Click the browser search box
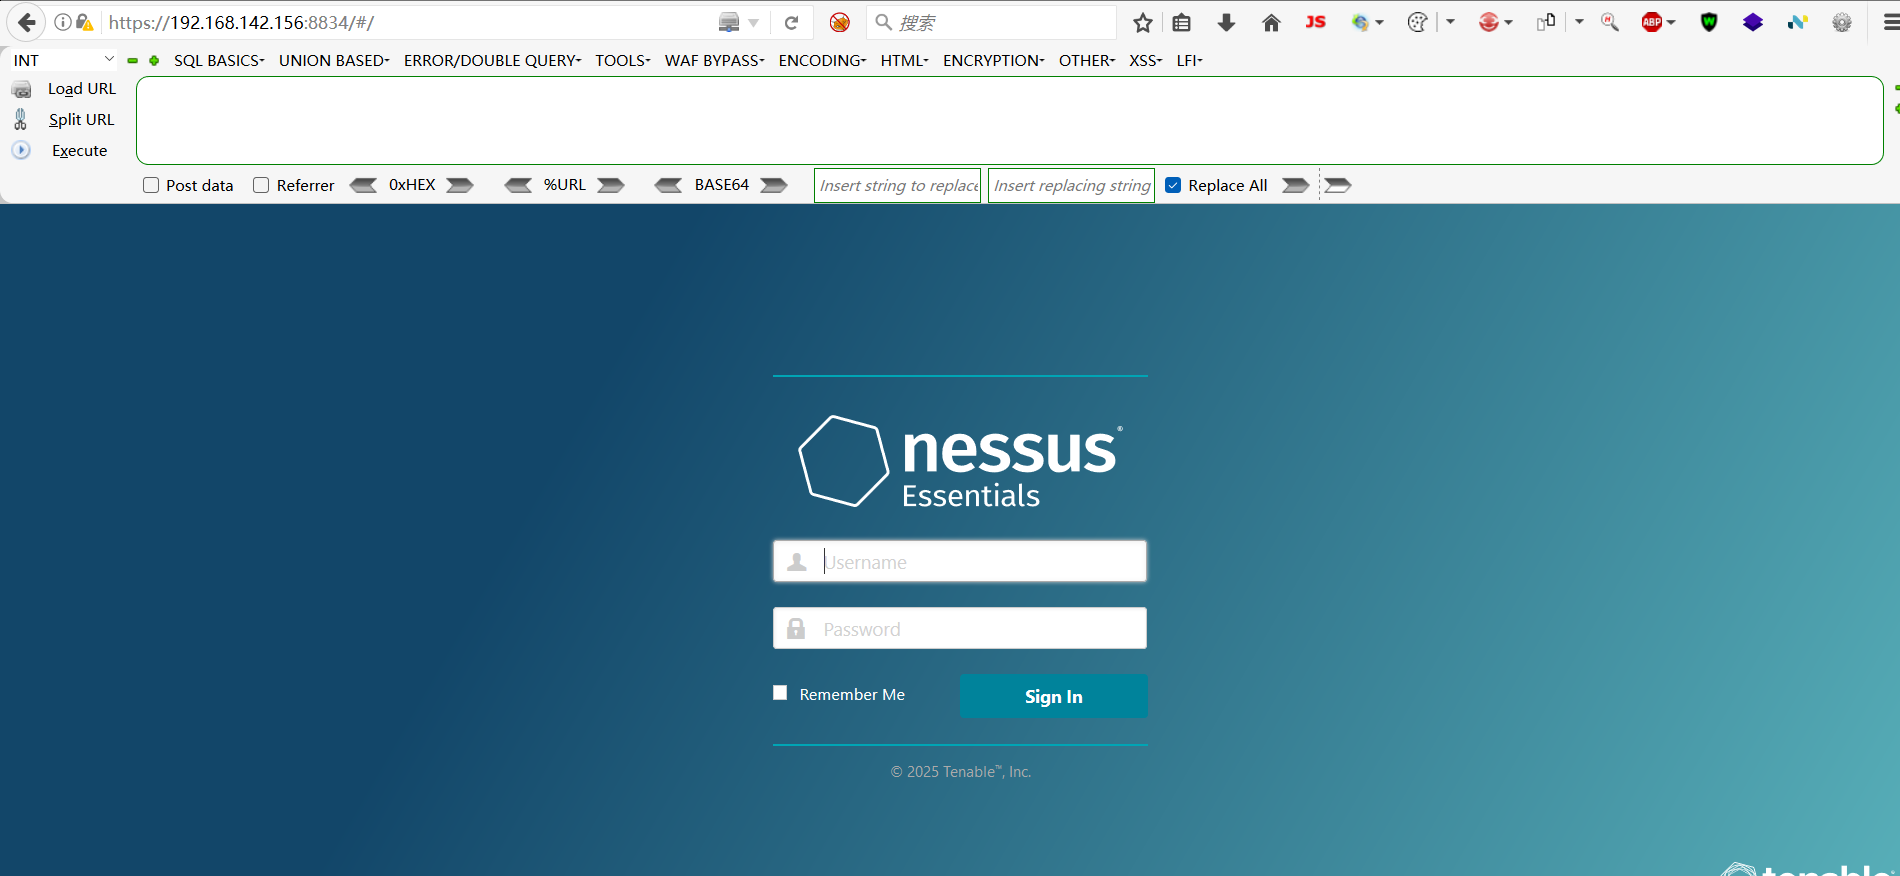Screen dimensions: 1900x876 (x=992, y=22)
